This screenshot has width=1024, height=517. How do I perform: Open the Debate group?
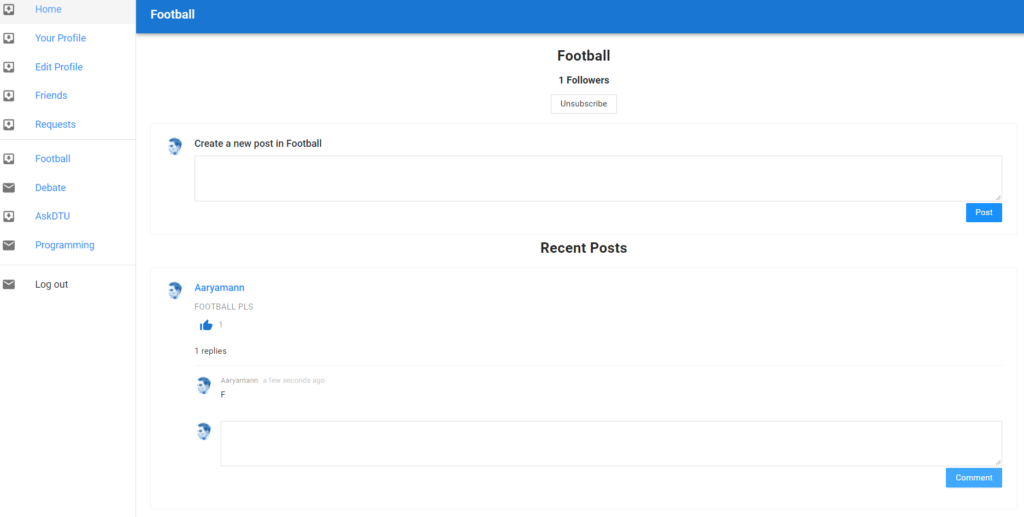coord(50,187)
